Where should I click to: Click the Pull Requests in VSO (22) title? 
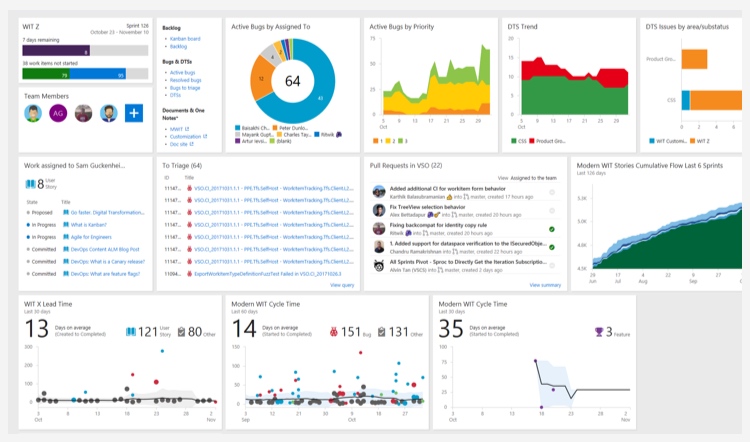click(x=406, y=166)
